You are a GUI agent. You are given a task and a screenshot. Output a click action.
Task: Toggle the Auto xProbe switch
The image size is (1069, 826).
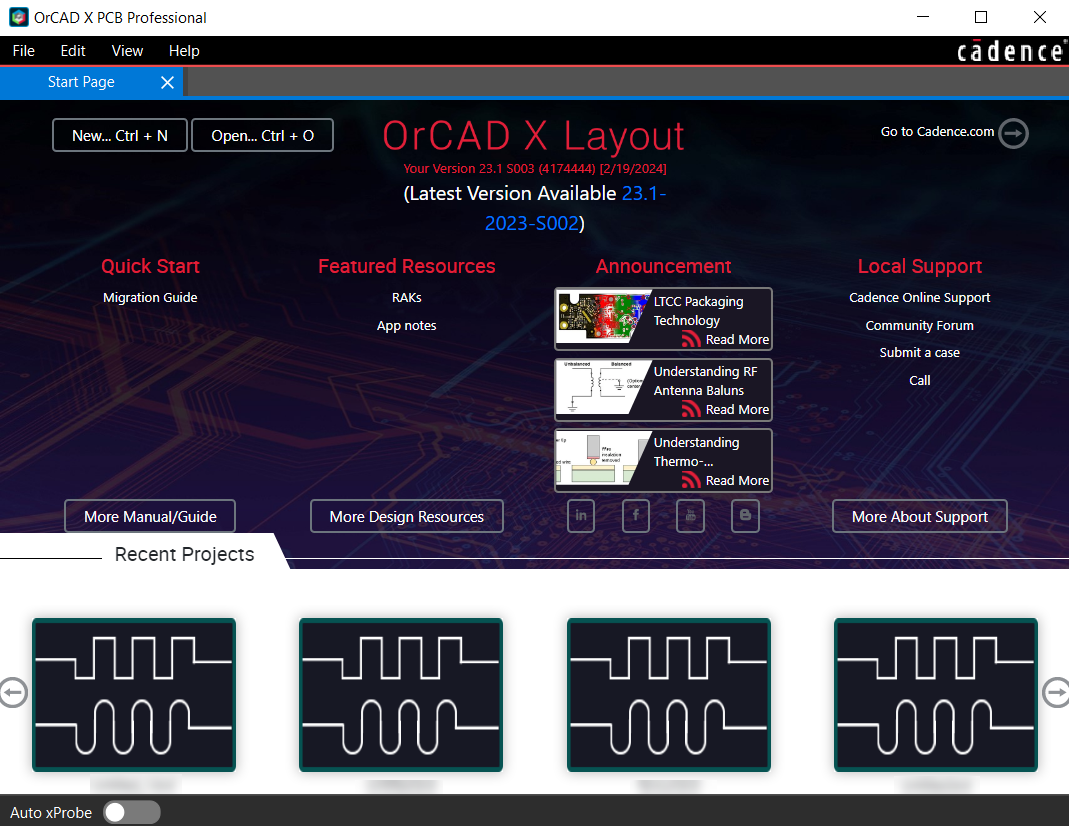[132, 812]
